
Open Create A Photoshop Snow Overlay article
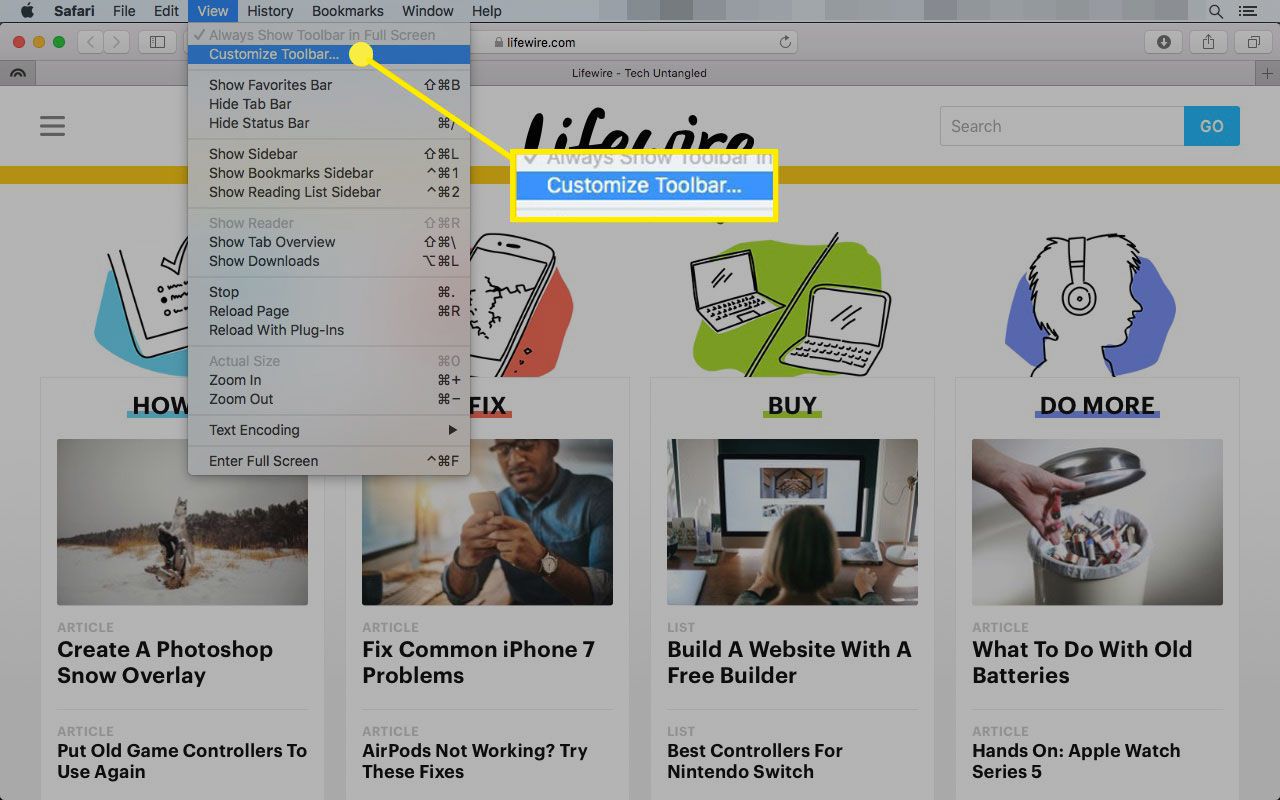pos(165,662)
